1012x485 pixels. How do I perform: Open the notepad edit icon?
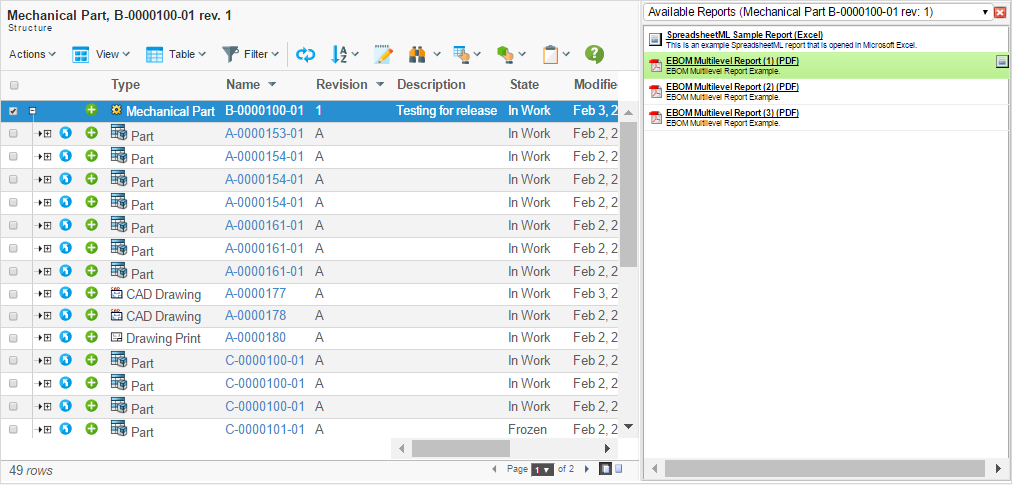pos(383,54)
